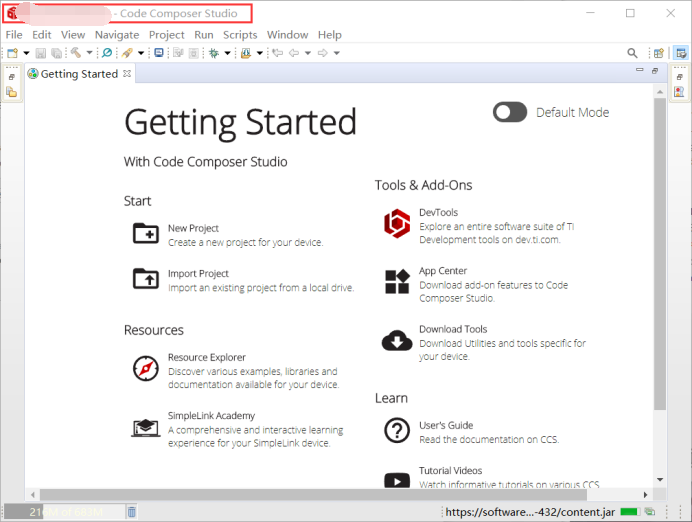Open the Download Tools link

point(453,329)
